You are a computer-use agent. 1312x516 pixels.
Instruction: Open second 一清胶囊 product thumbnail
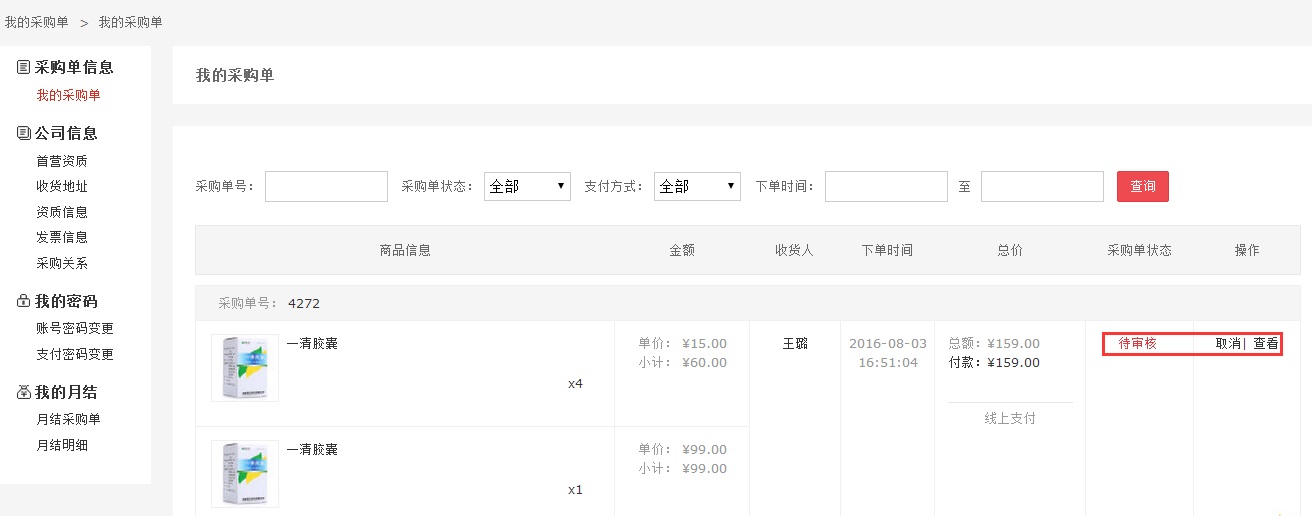click(x=245, y=474)
